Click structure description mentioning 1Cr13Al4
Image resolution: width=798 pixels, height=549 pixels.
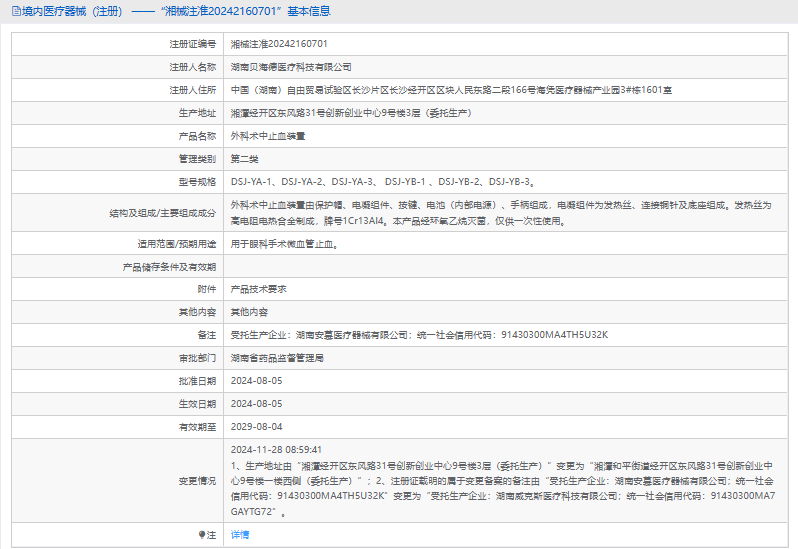click(501, 213)
